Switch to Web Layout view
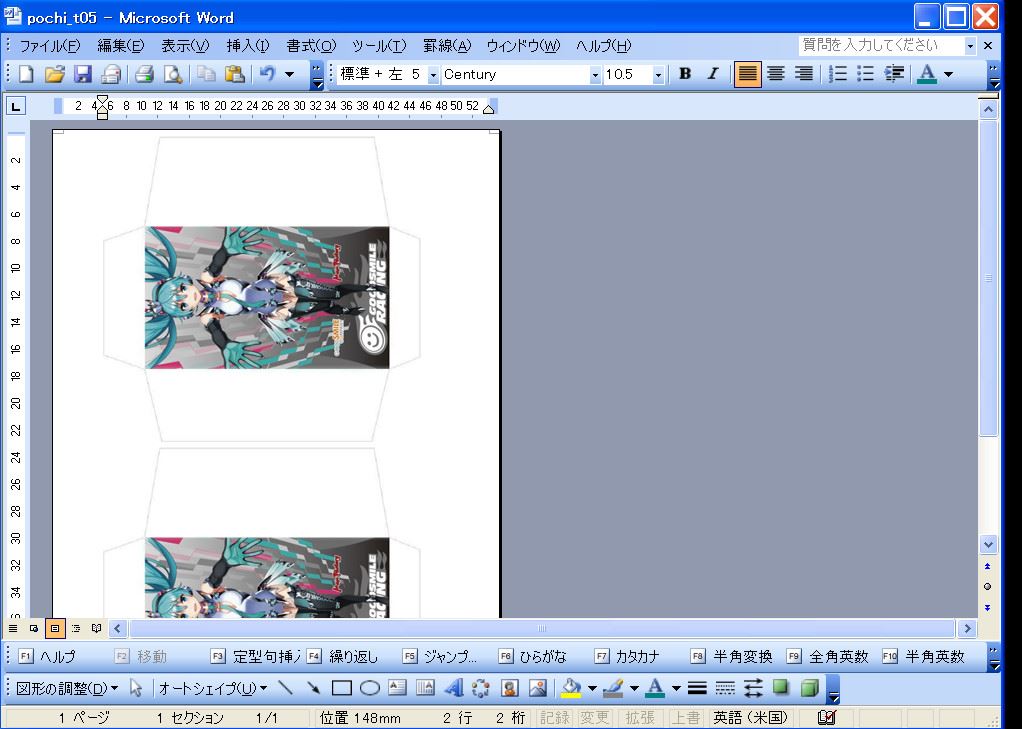 (34, 629)
